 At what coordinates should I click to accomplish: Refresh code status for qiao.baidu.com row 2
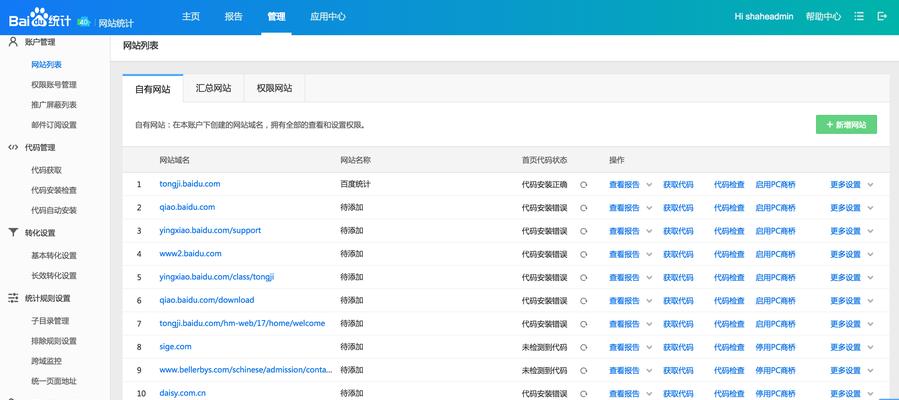pos(584,208)
